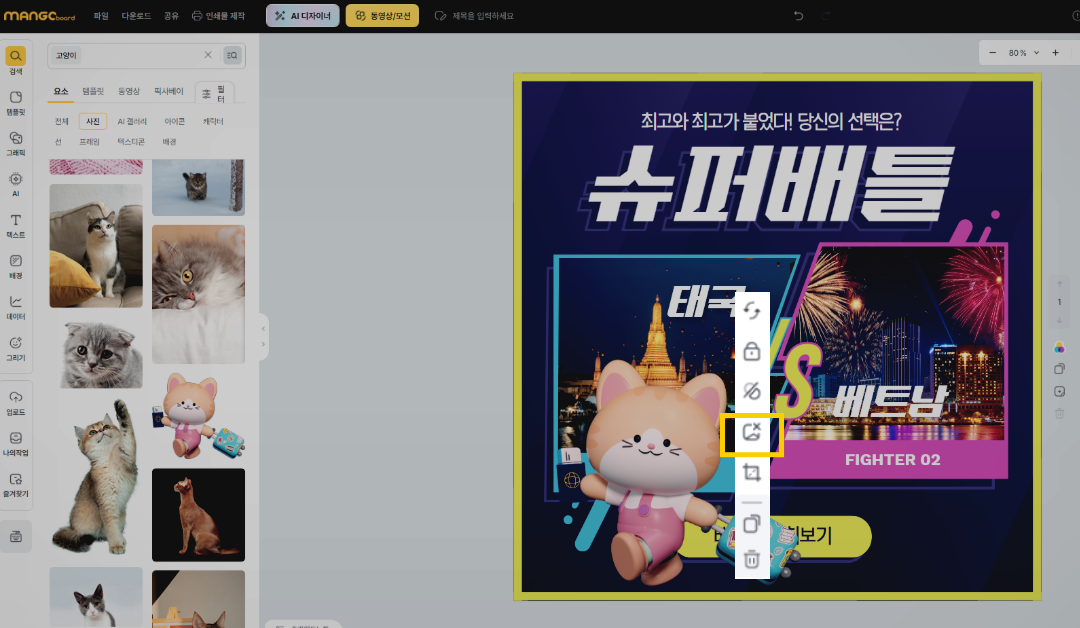Viewport: 1080px width, 628px height.
Task: Undo the last action
Action: (798, 15)
